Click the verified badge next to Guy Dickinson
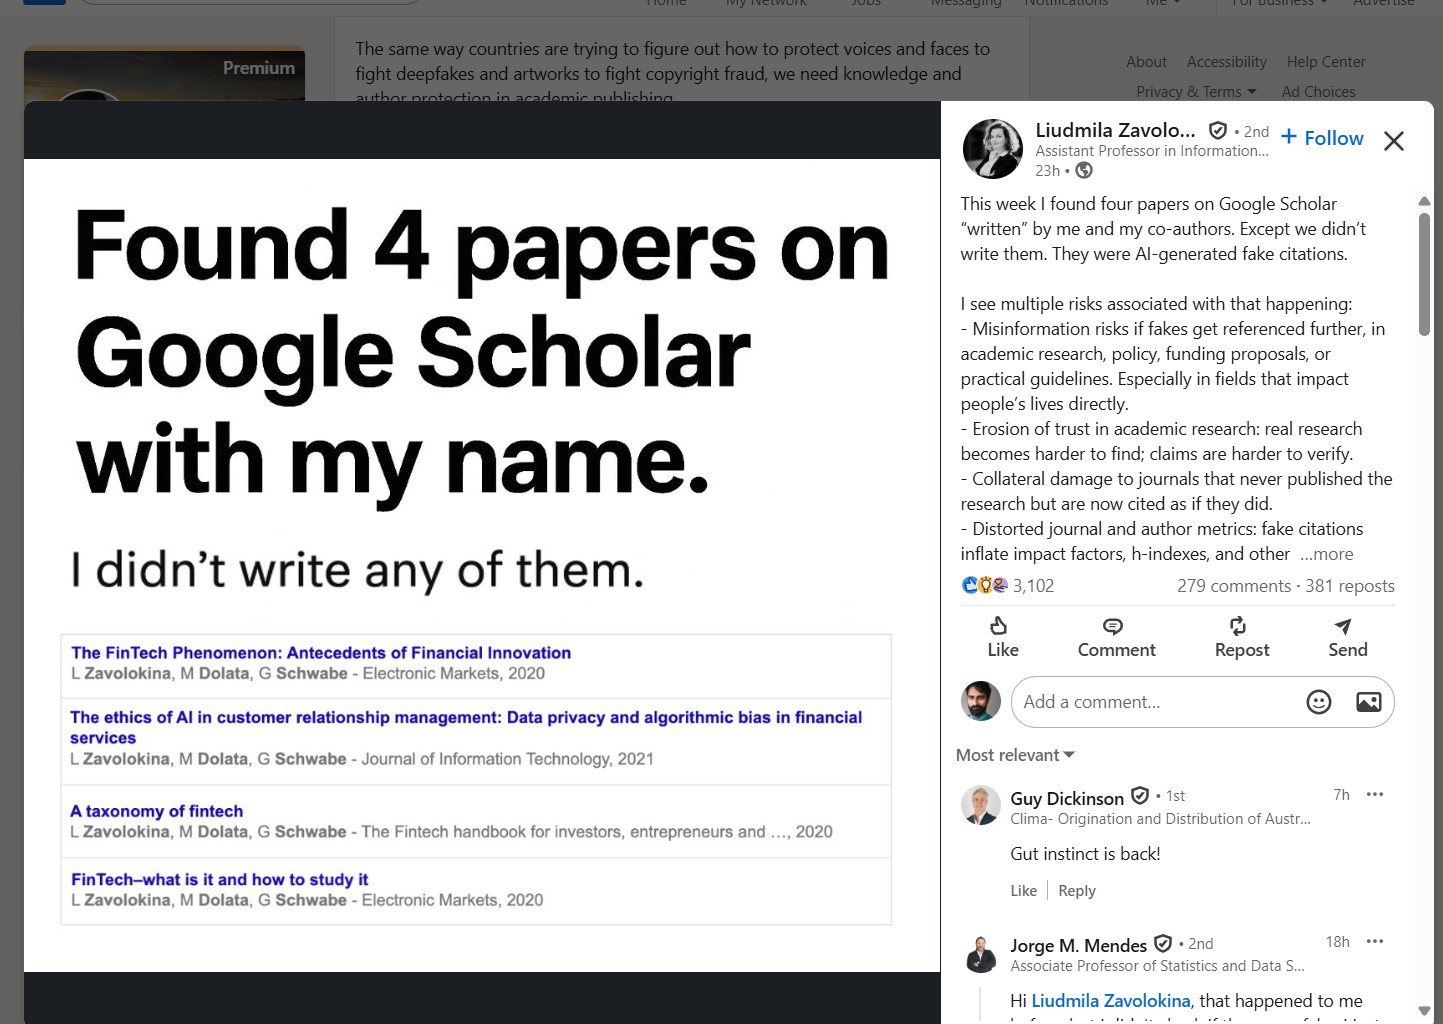The width and height of the screenshot is (1443, 1024). pos(1140,796)
